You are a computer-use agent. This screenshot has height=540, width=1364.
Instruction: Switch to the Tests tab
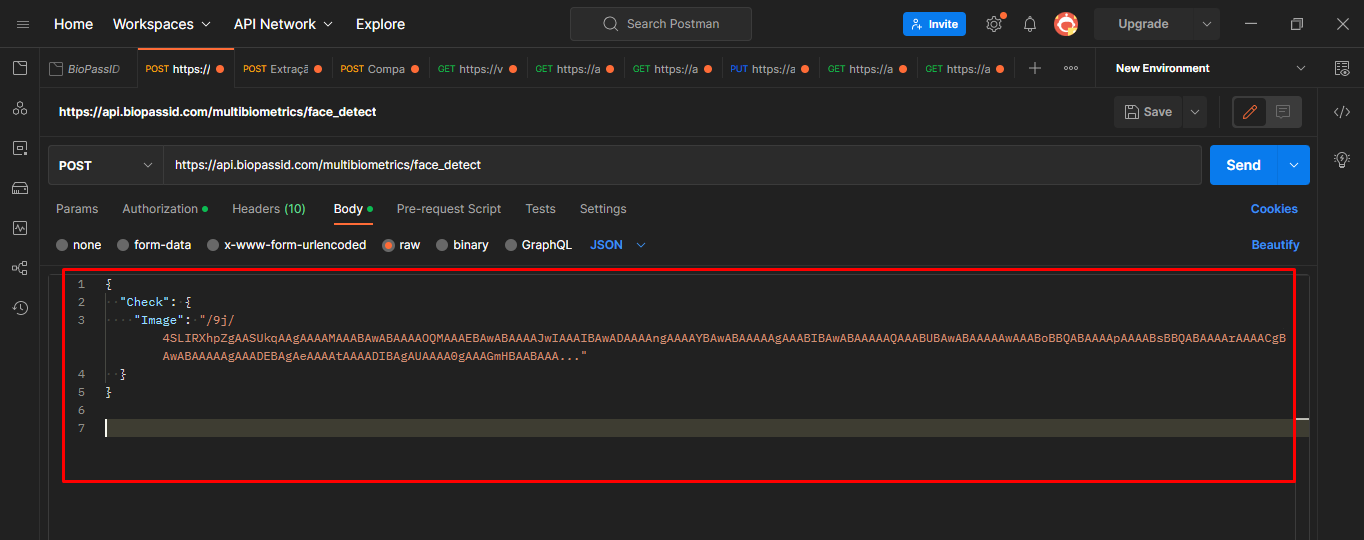(540, 209)
